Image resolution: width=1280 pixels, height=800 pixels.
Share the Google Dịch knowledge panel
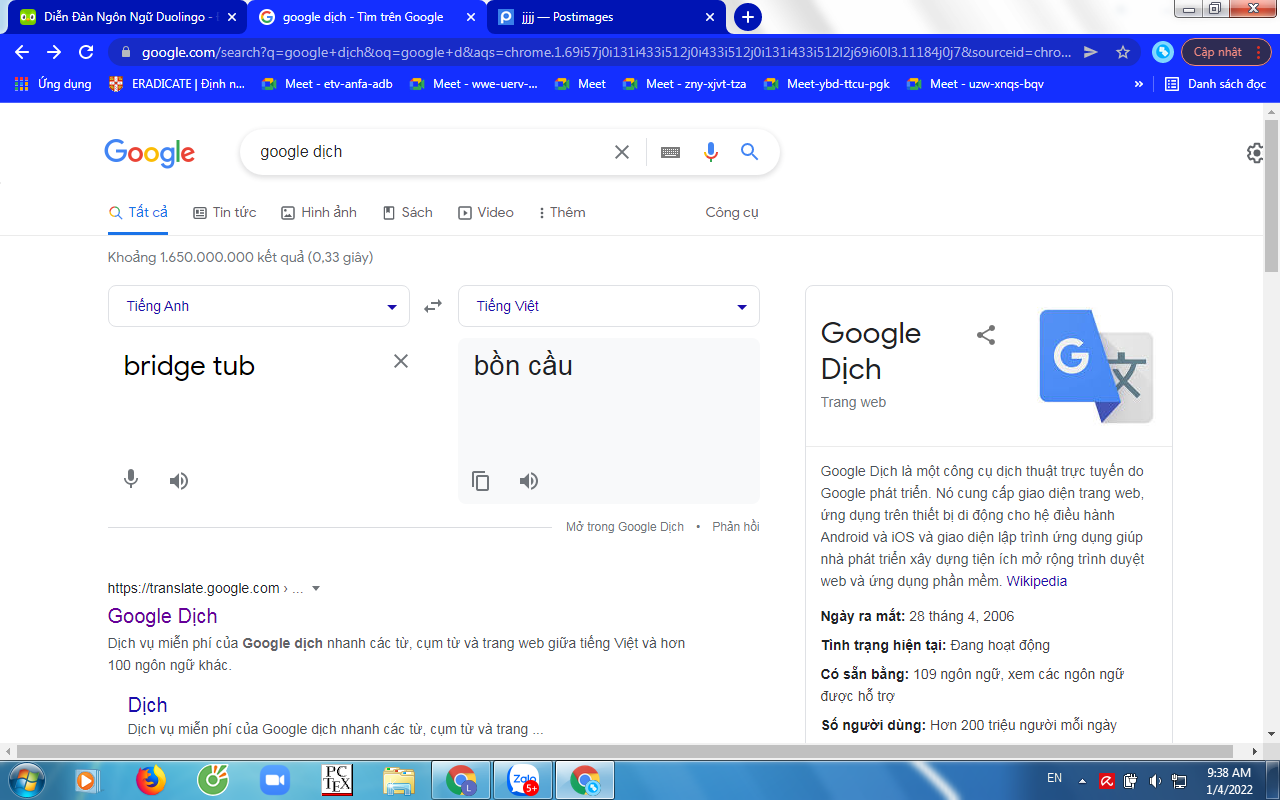coord(986,335)
